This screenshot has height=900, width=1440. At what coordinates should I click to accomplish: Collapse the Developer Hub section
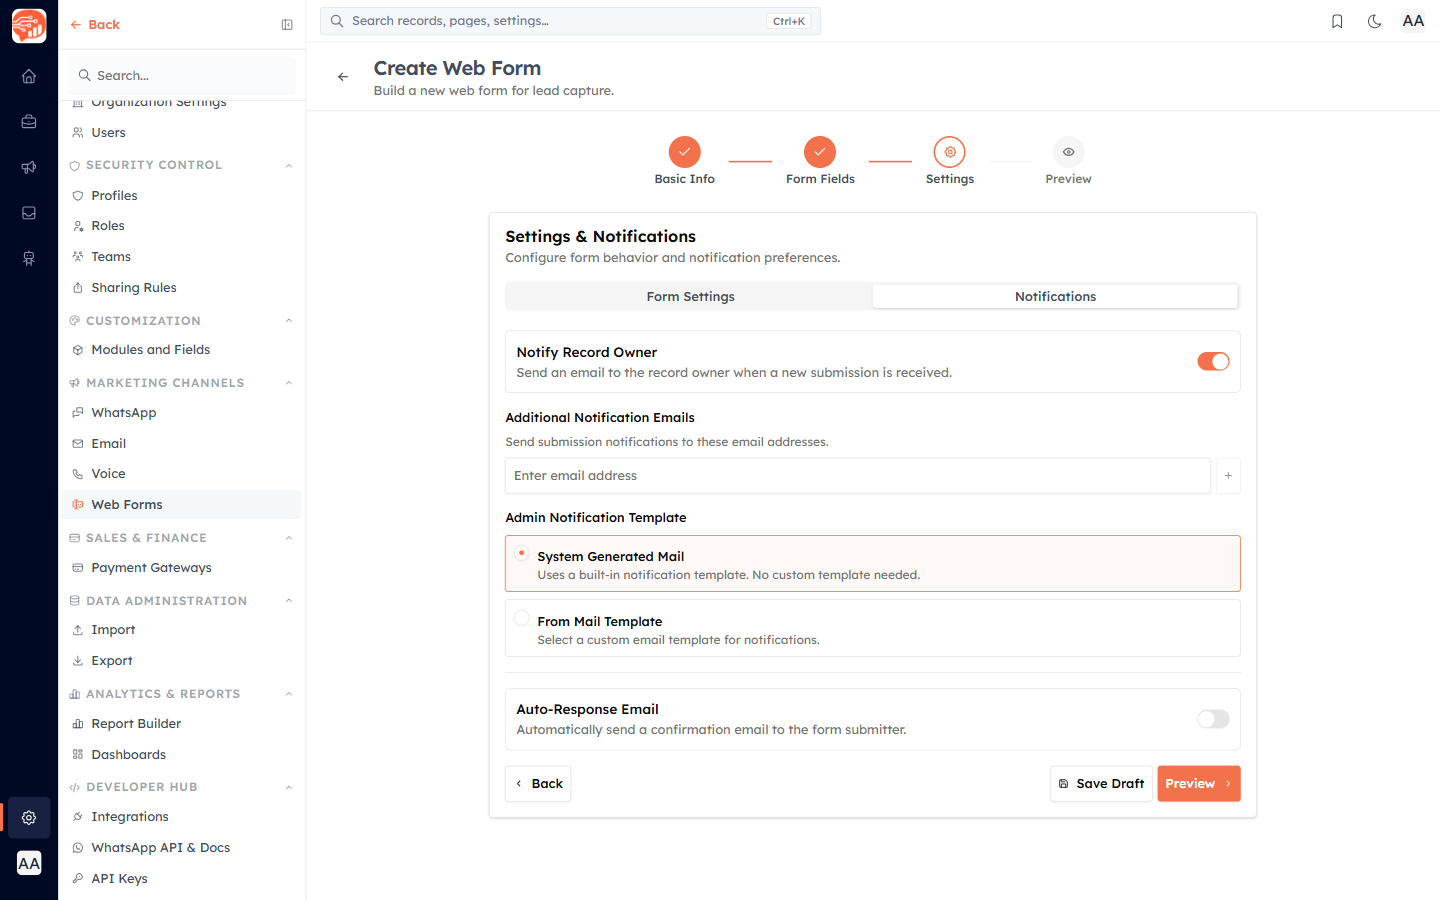tap(289, 787)
